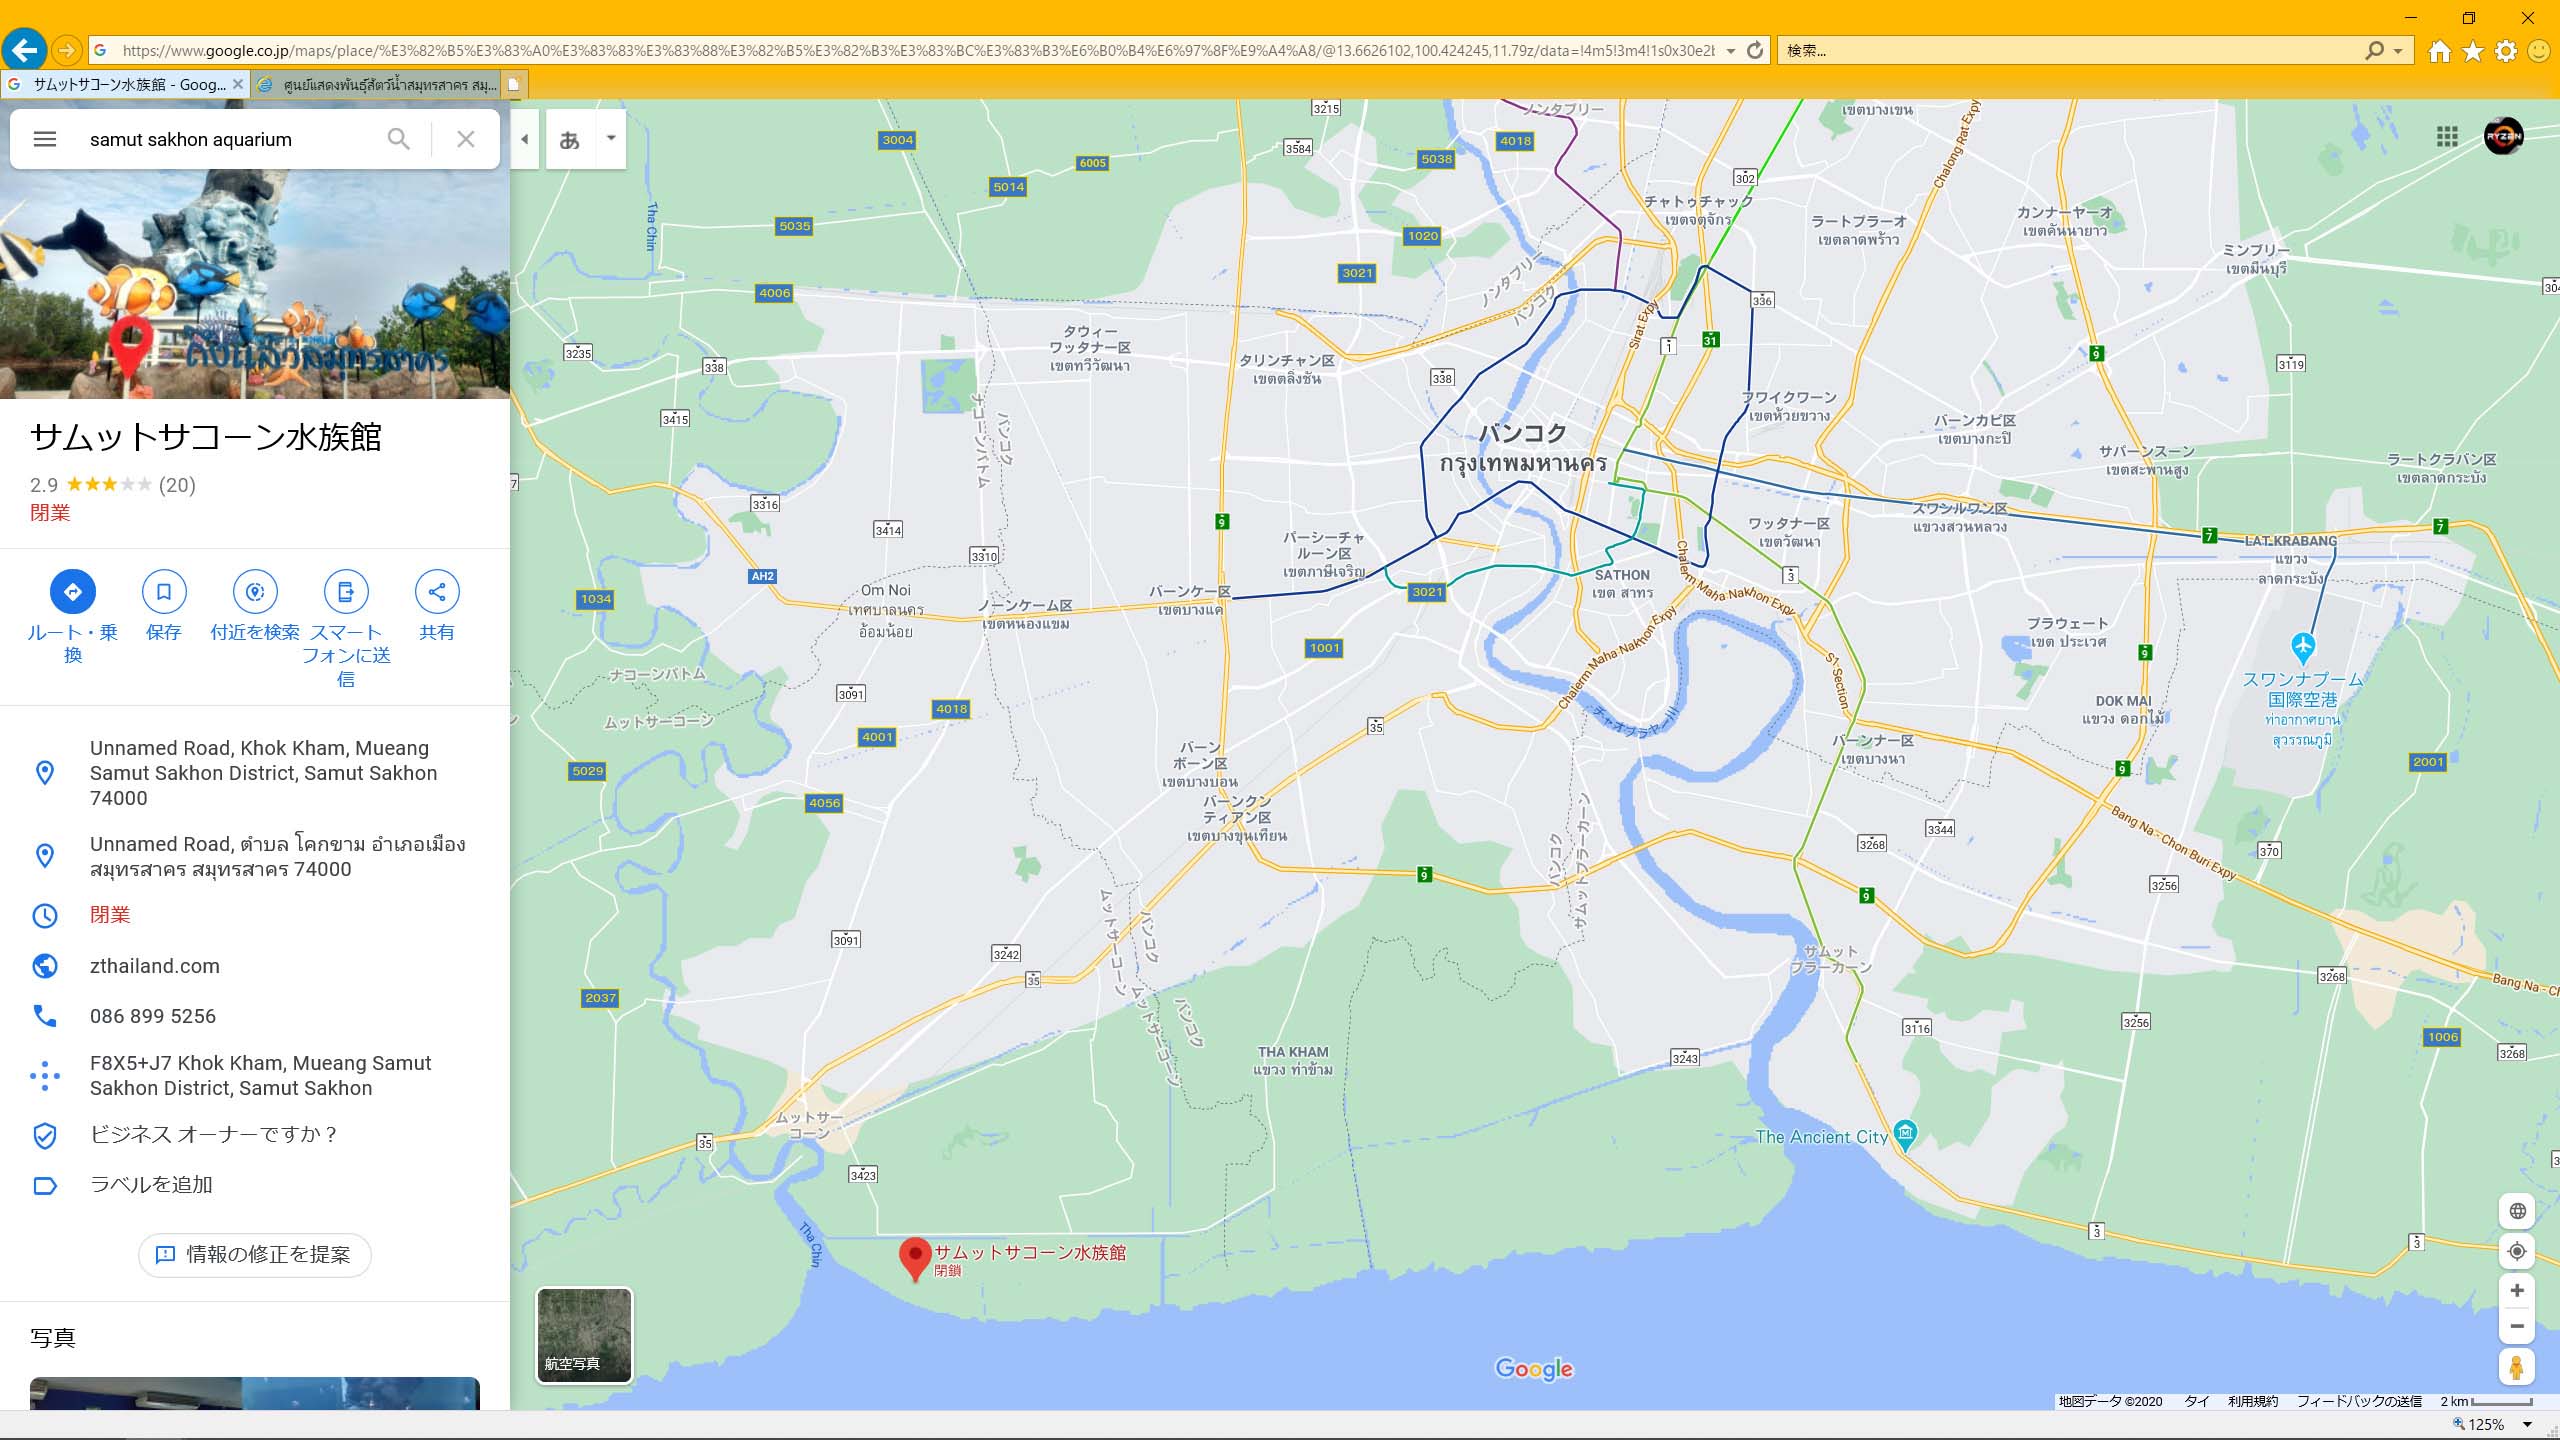The width and height of the screenshot is (2560, 1440).
Task: Switch to 航空写真 satellite view thumbnail
Action: point(585,1336)
